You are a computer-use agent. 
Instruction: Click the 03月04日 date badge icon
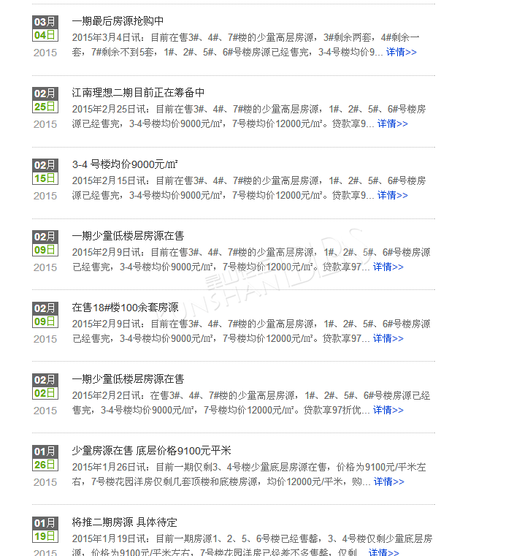click(x=45, y=28)
